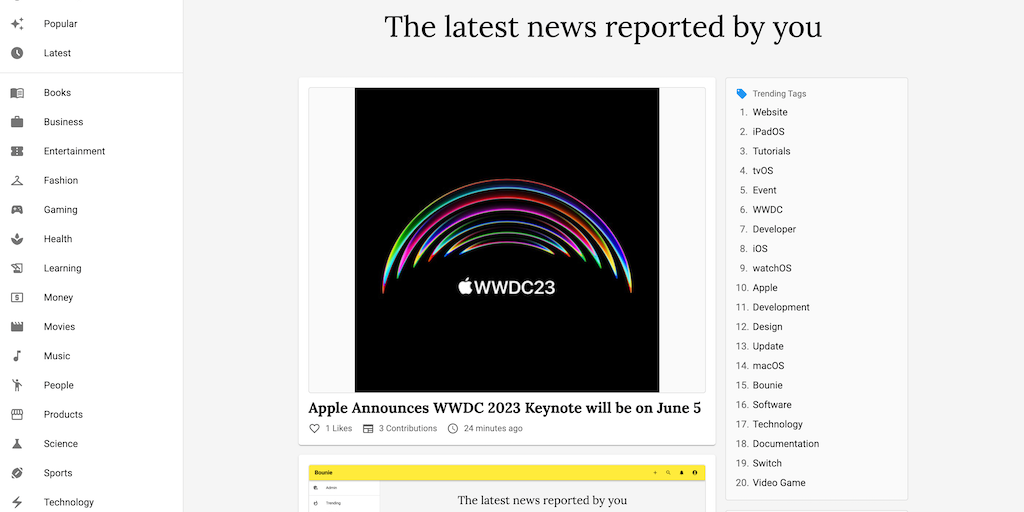Click the Money dollar icon
The width and height of the screenshot is (1024, 512).
(x=17, y=297)
